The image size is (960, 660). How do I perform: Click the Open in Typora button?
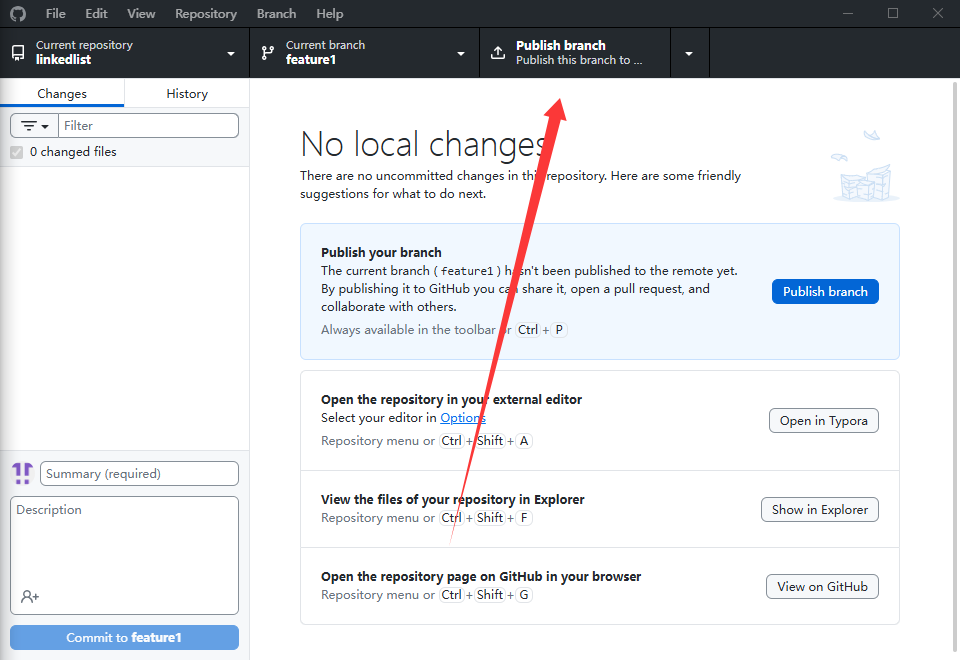click(x=823, y=421)
